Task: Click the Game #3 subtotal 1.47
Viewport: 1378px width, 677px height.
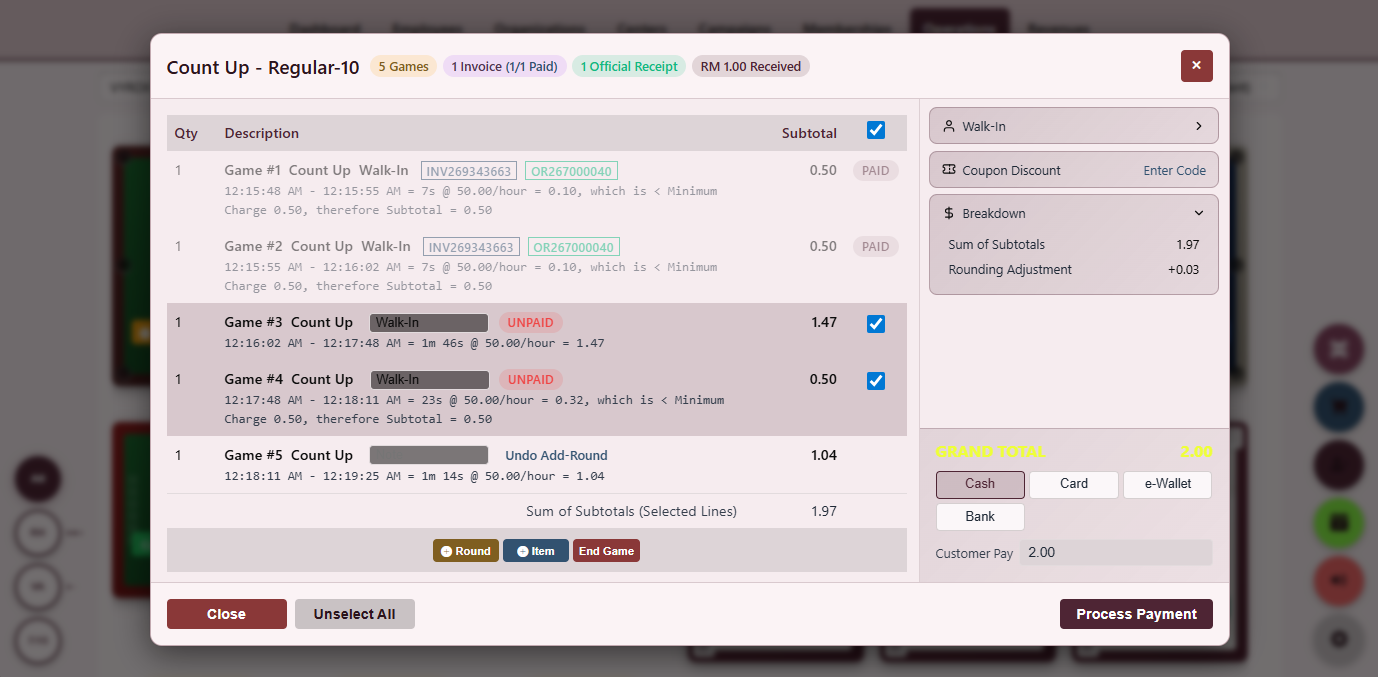Action: click(823, 323)
